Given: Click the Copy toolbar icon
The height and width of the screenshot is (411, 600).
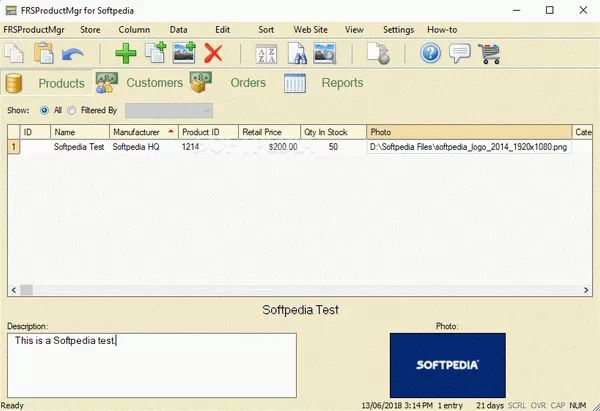Looking at the screenshot, I should pyautogui.click(x=14, y=53).
